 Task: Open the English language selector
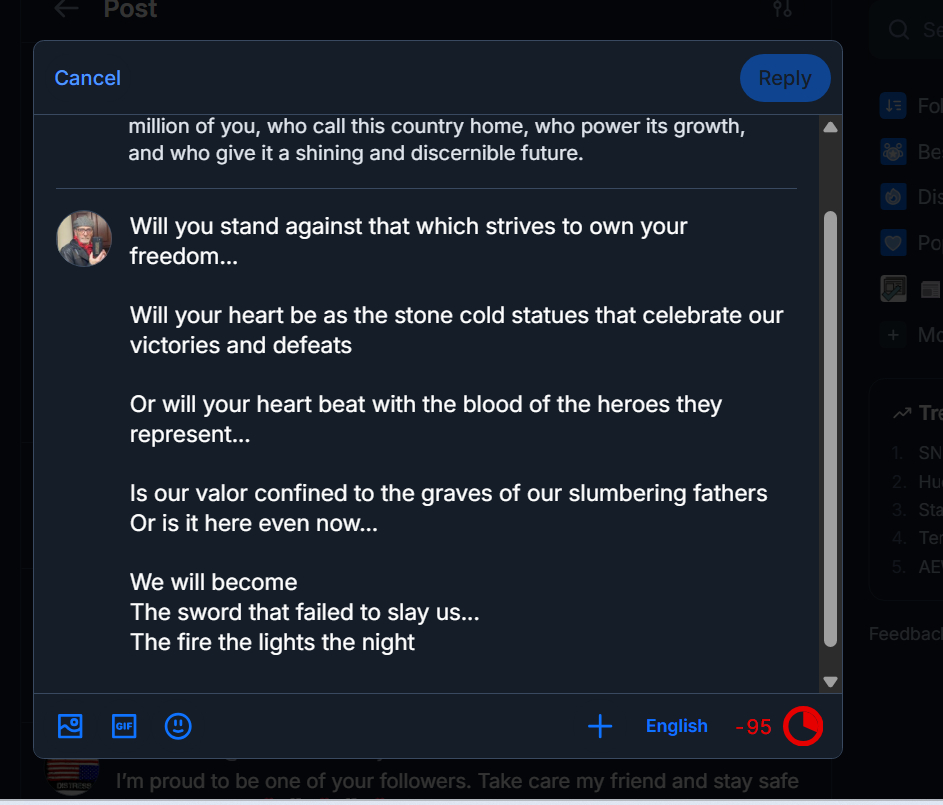(x=676, y=726)
